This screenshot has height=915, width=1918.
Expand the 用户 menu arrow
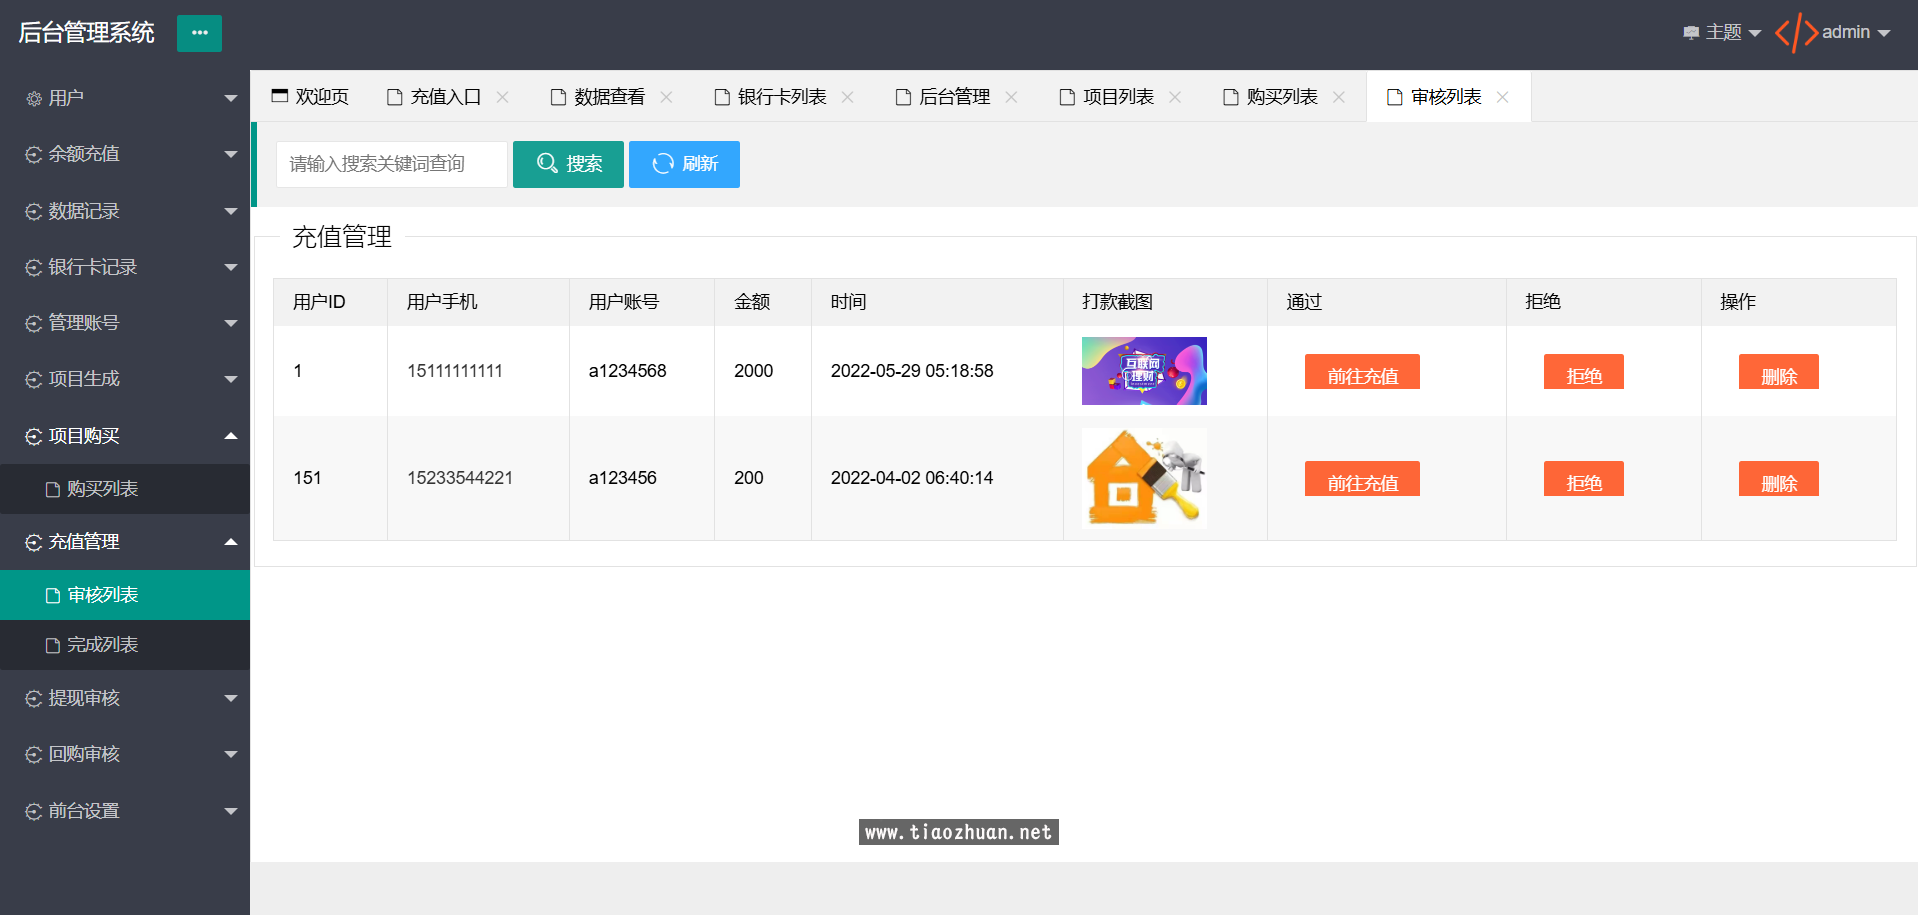231,98
